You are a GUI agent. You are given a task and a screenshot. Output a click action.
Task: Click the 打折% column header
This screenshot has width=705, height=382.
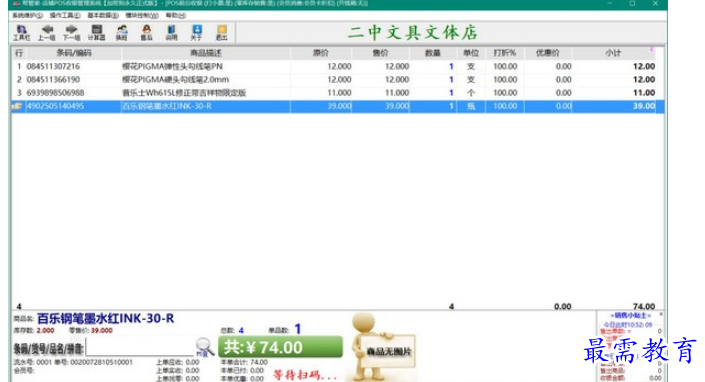[x=504, y=53]
